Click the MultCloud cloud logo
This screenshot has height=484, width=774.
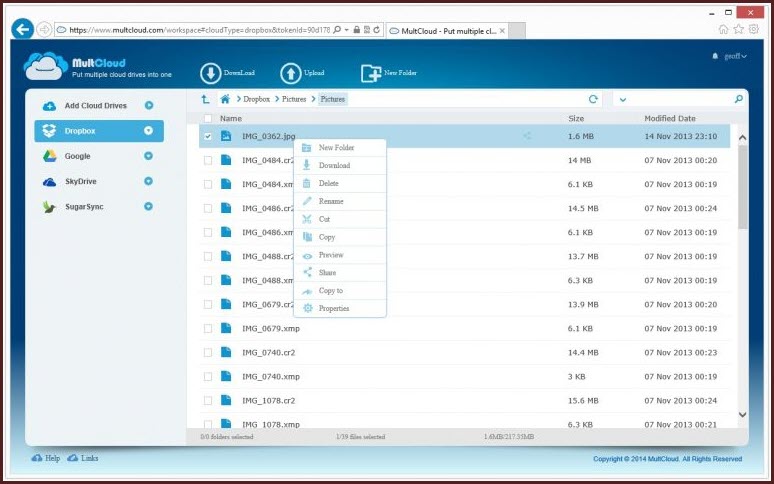pos(45,66)
